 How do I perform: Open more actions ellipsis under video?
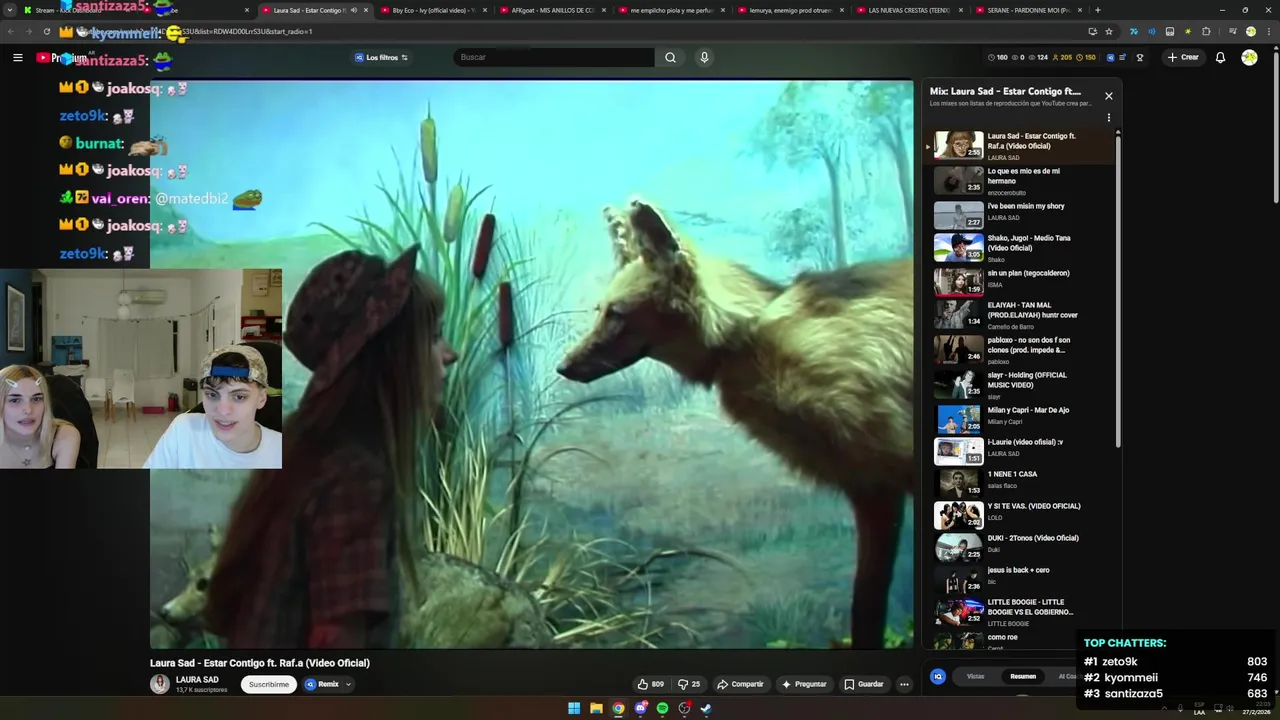click(904, 684)
